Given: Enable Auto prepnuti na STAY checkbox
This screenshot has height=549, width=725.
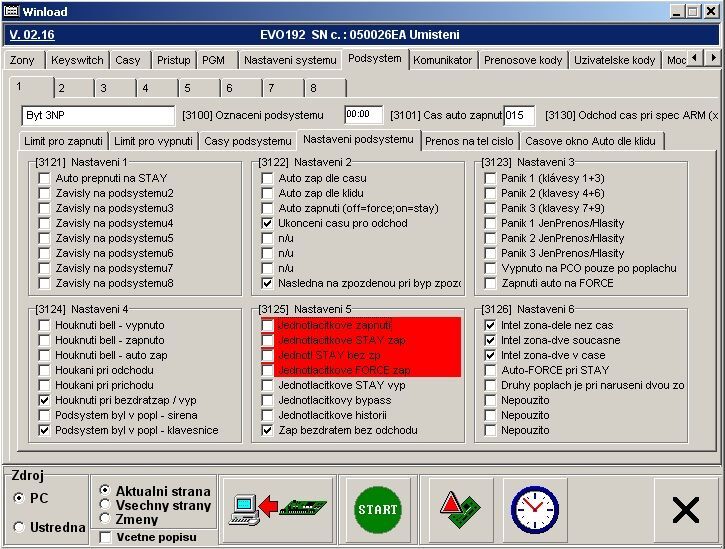Looking at the screenshot, I should coord(44,178).
